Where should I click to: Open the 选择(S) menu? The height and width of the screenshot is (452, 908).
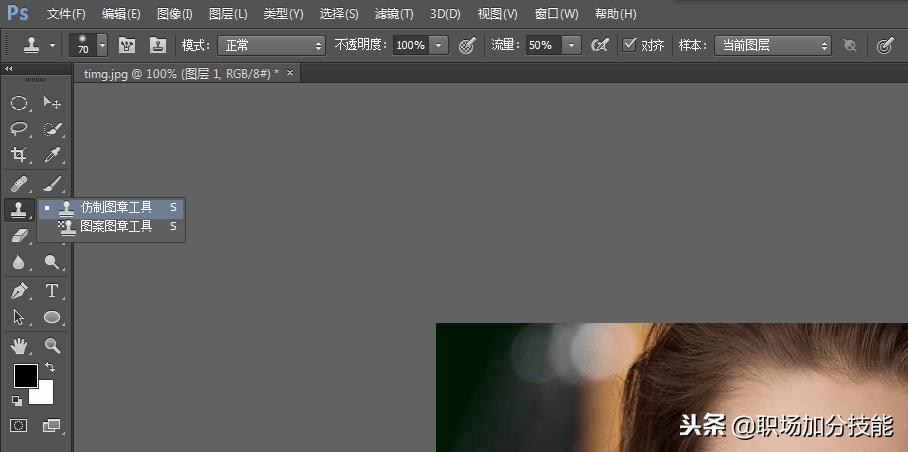coord(339,14)
